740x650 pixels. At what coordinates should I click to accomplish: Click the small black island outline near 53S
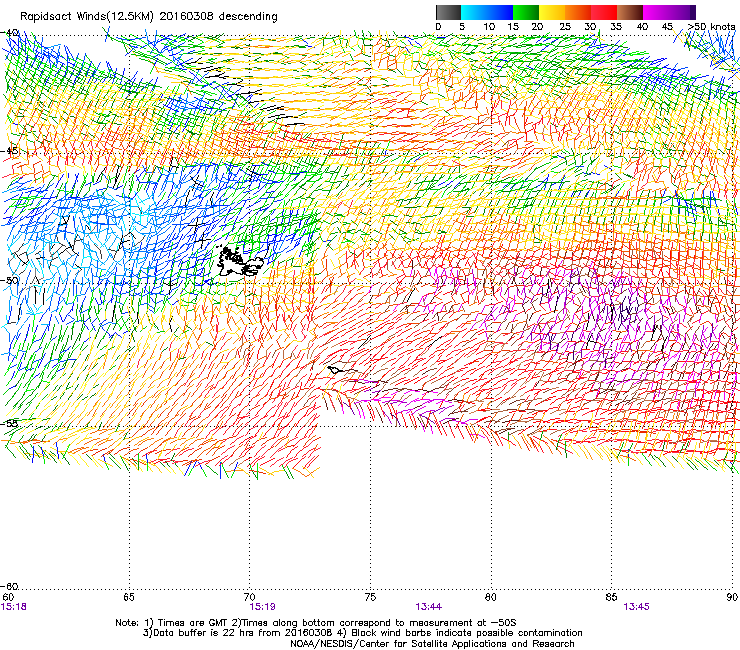(x=336, y=370)
